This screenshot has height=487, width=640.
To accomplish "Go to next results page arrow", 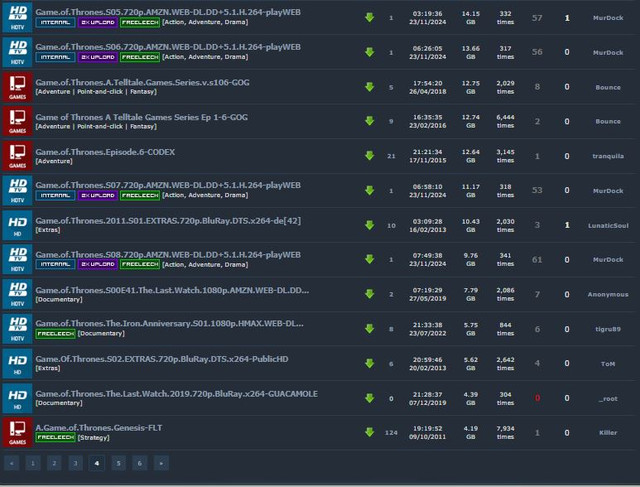I will [161, 463].
